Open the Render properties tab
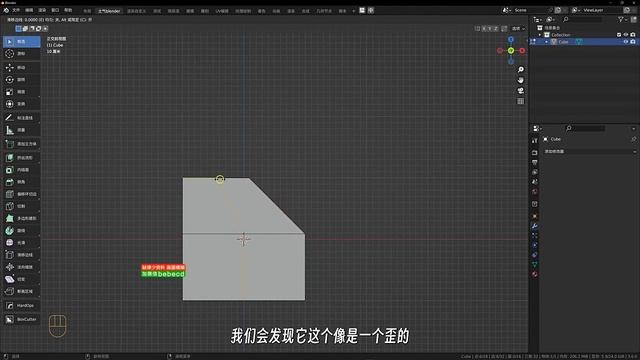 click(x=535, y=152)
